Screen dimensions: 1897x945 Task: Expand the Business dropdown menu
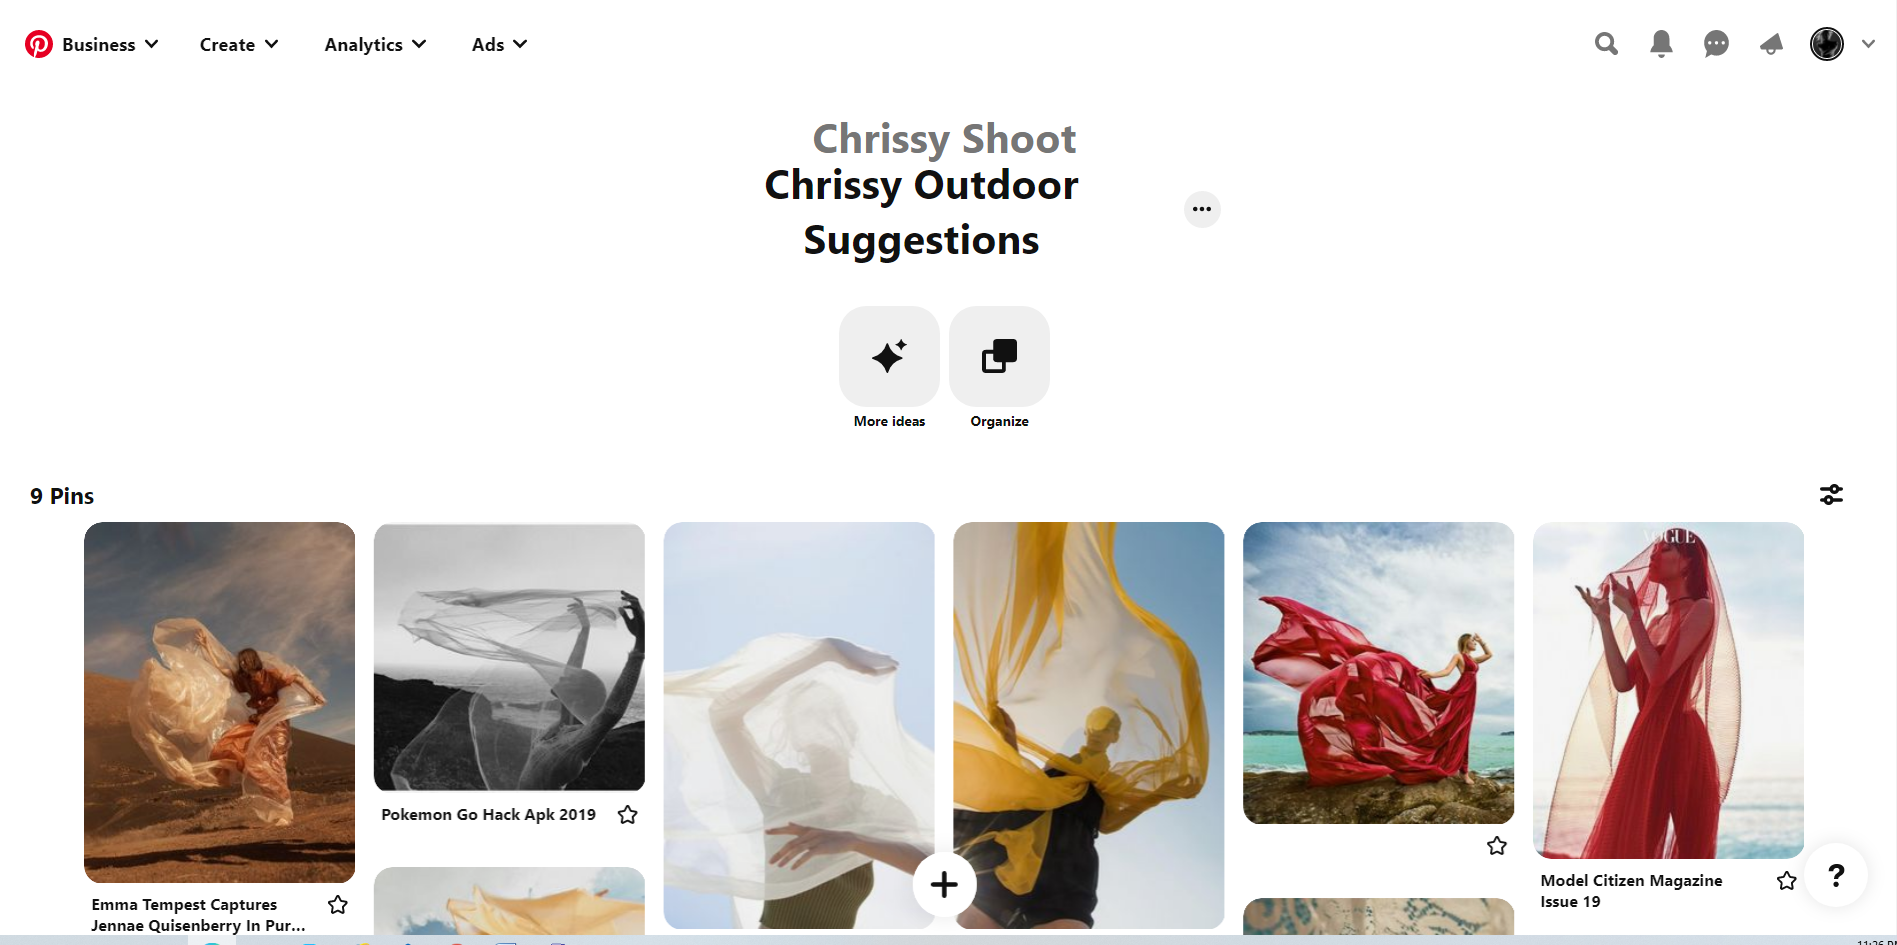(x=109, y=44)
